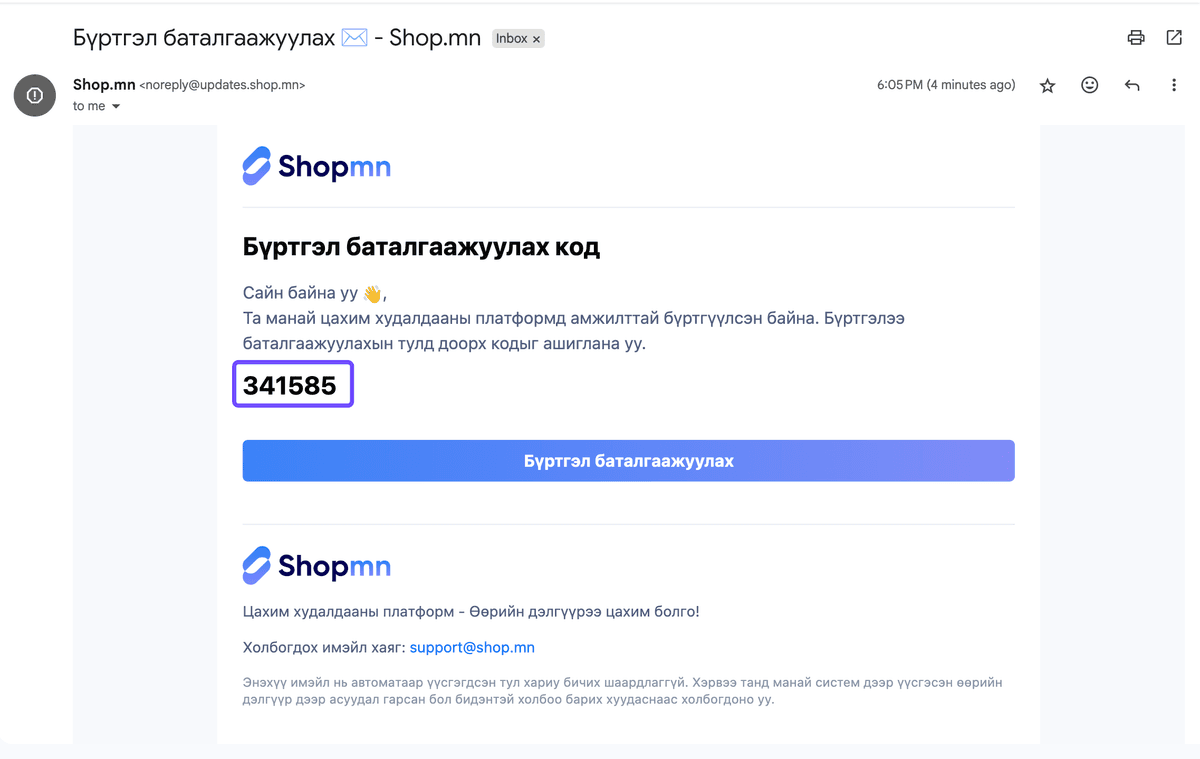Click the Бүртгэл баталгаажуулах button
1200x759 pixels.
(x=628, y=461)
